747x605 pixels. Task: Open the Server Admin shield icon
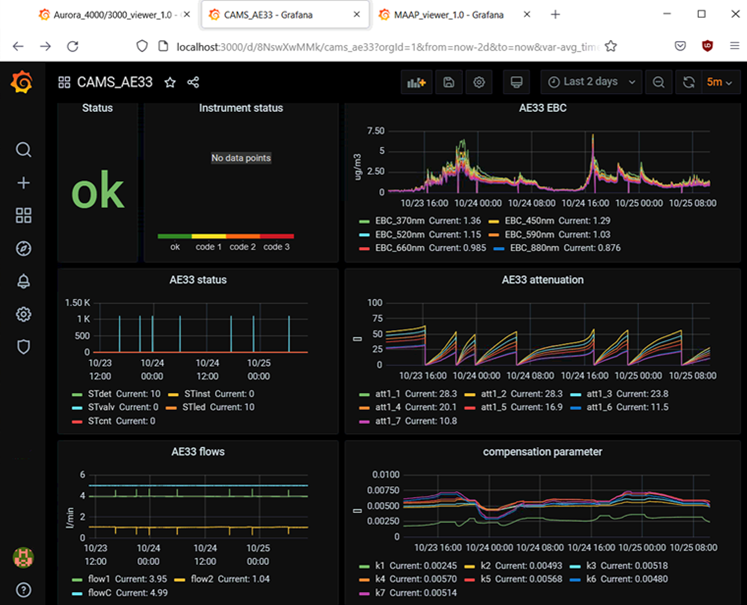pos(23,347)
